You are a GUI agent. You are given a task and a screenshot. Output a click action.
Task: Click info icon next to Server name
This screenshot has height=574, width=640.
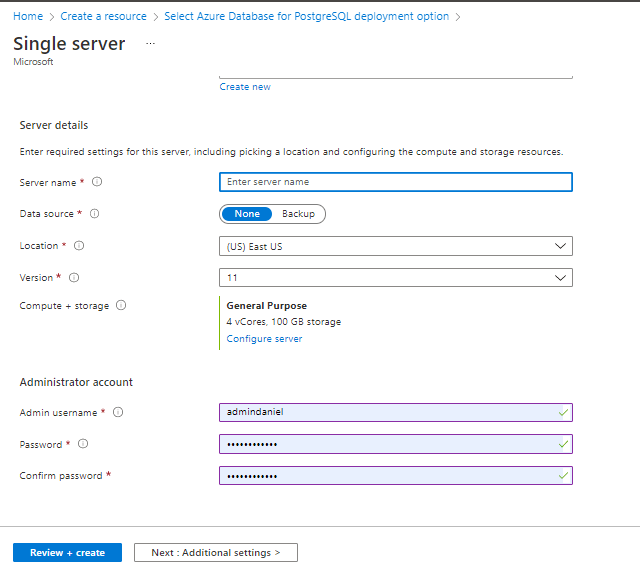coord(97,182)
